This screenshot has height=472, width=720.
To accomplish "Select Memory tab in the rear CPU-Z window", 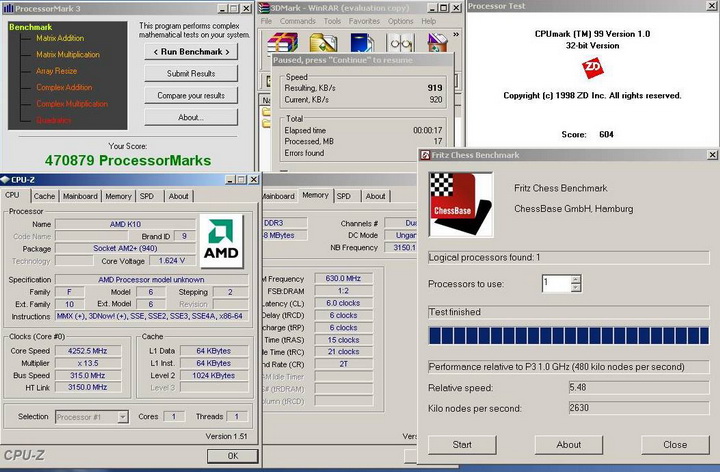I will (x=315, y=195).
